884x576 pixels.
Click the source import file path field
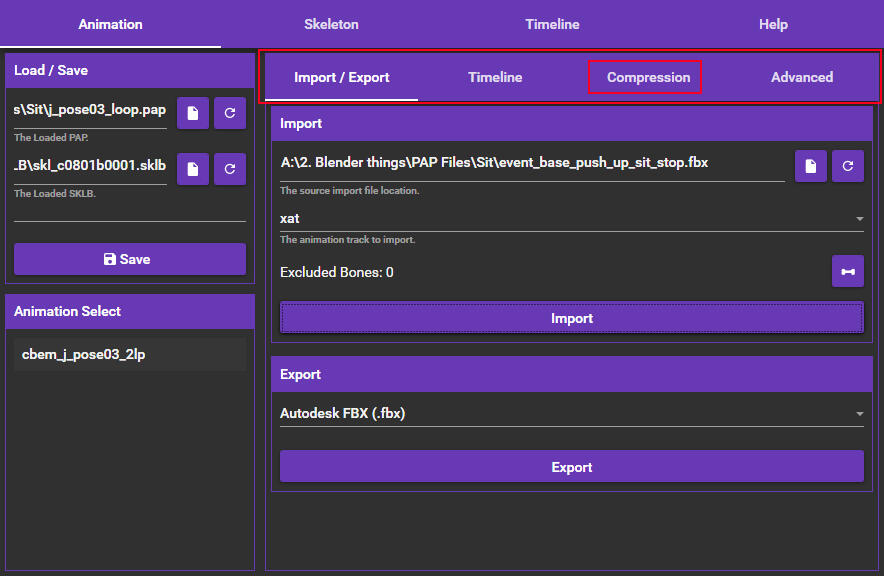tap(530, 163)
